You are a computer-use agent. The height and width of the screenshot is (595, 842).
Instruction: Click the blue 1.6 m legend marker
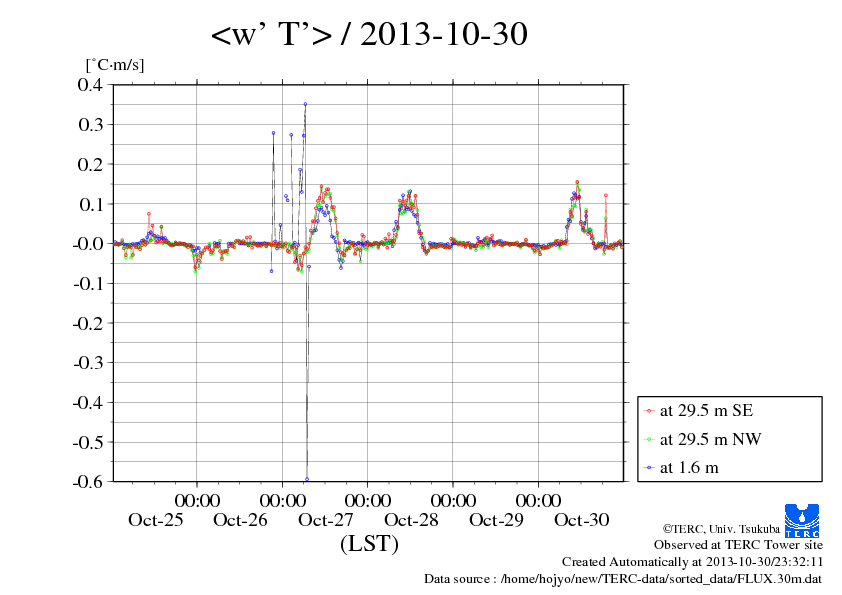tap(649, 468)
